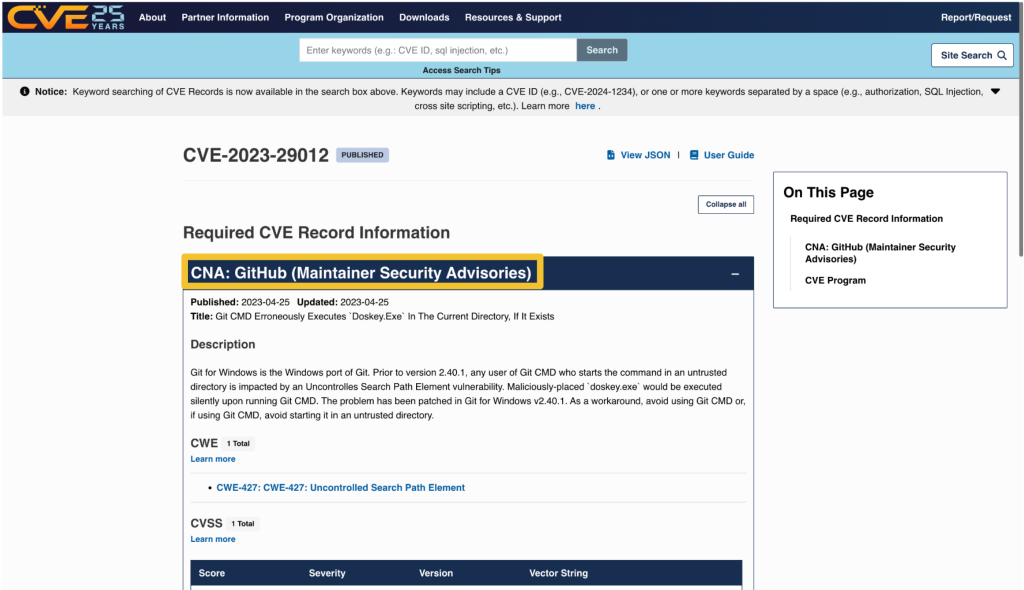Click the CVE 25 Years logo

click(x=66, y=17)
